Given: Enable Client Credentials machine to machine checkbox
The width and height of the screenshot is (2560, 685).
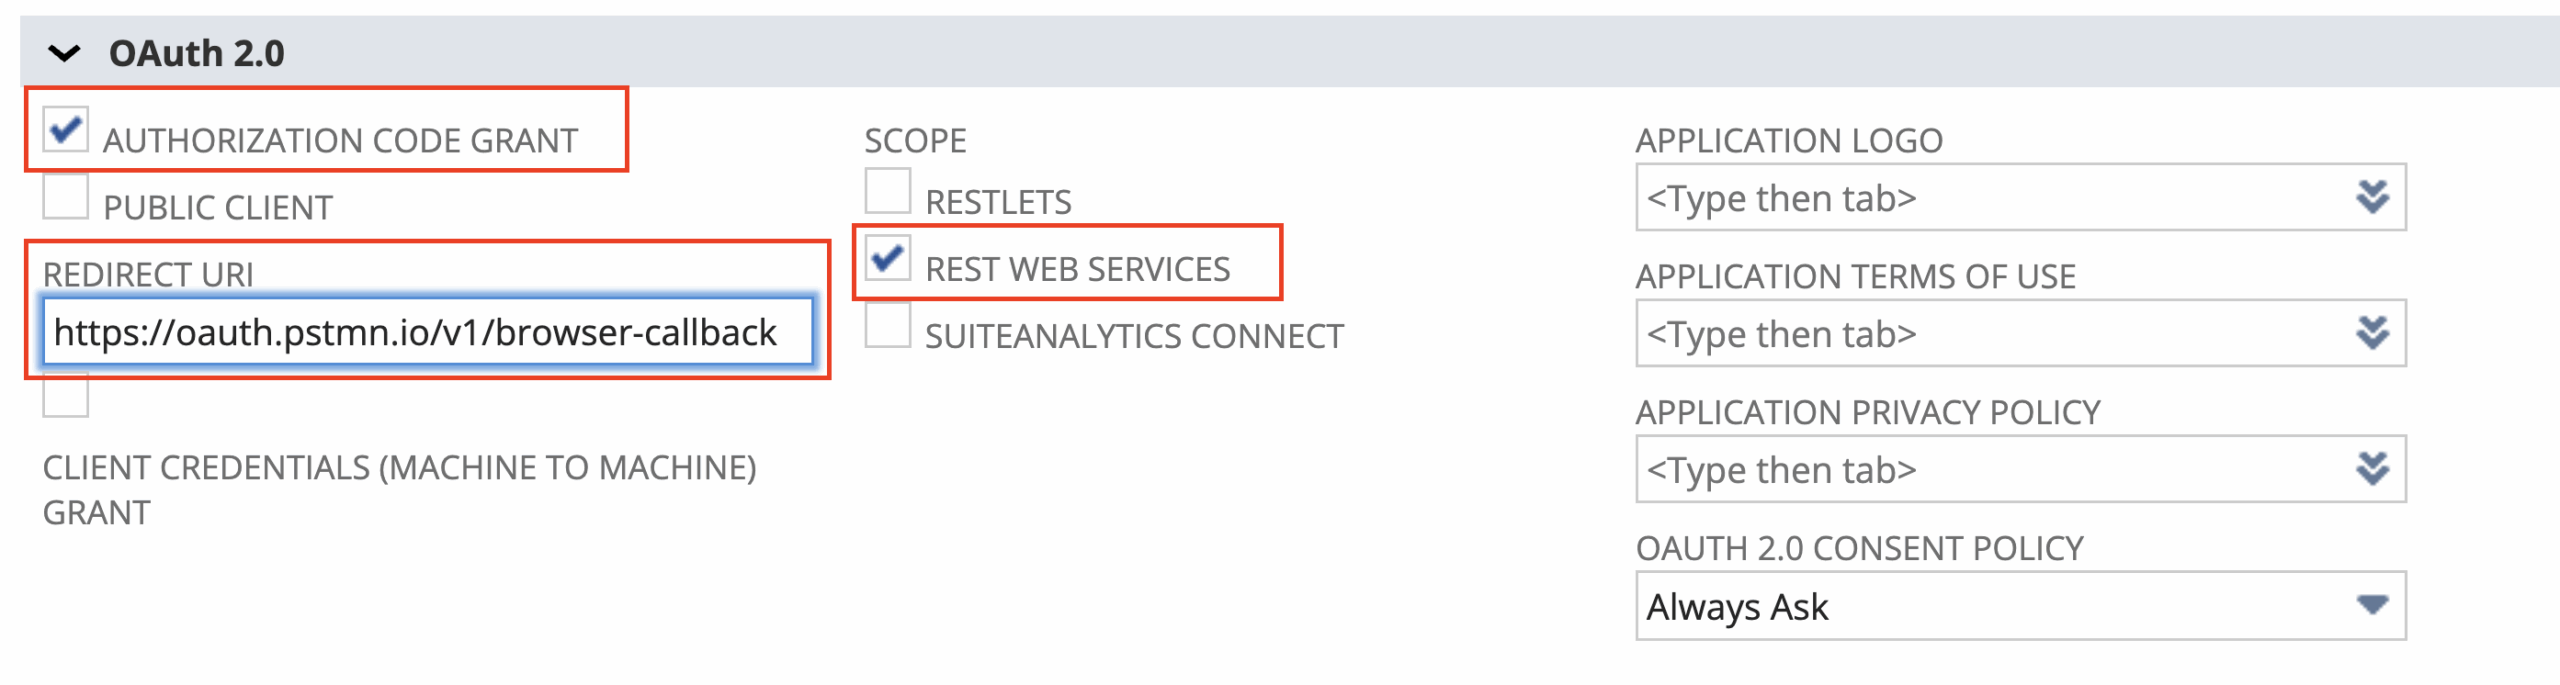Looking at the screenshot, I should coord(66,396).
